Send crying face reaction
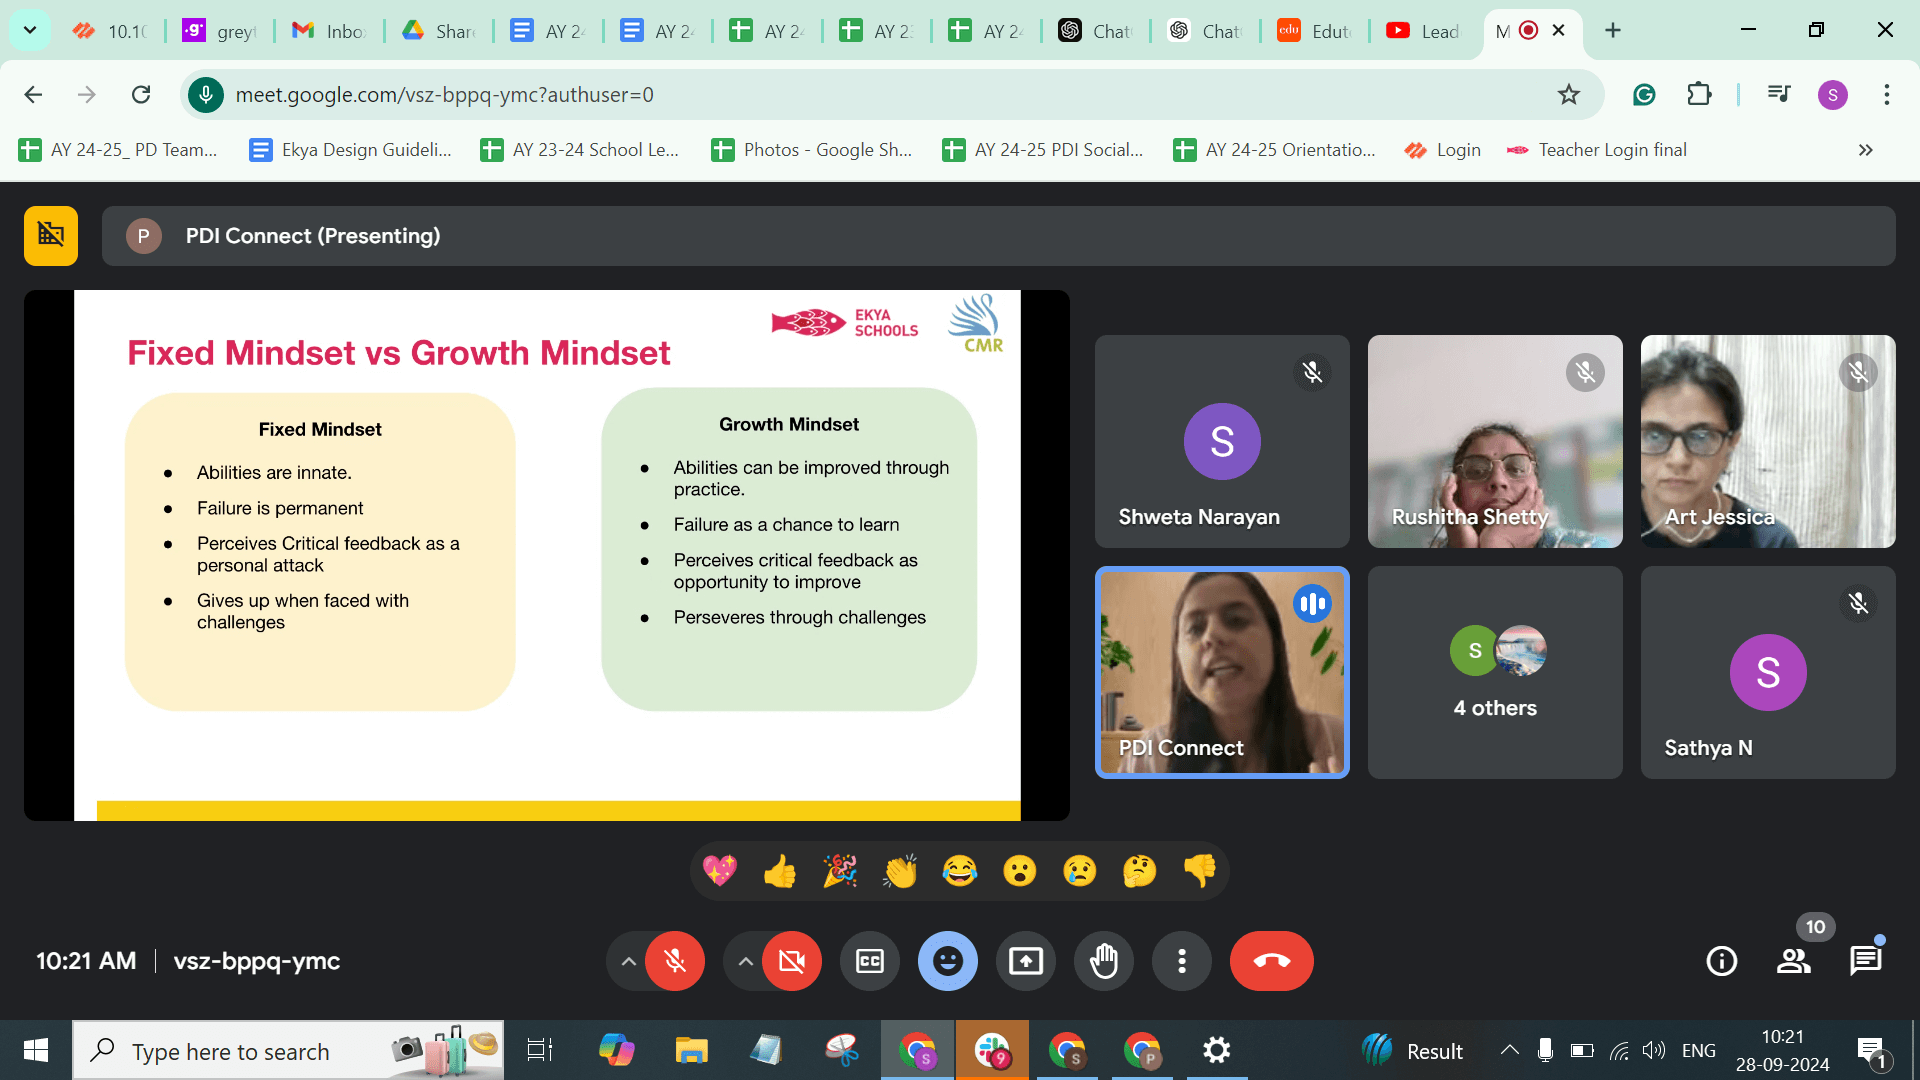1920x1080 pixels. [1080, 871]
